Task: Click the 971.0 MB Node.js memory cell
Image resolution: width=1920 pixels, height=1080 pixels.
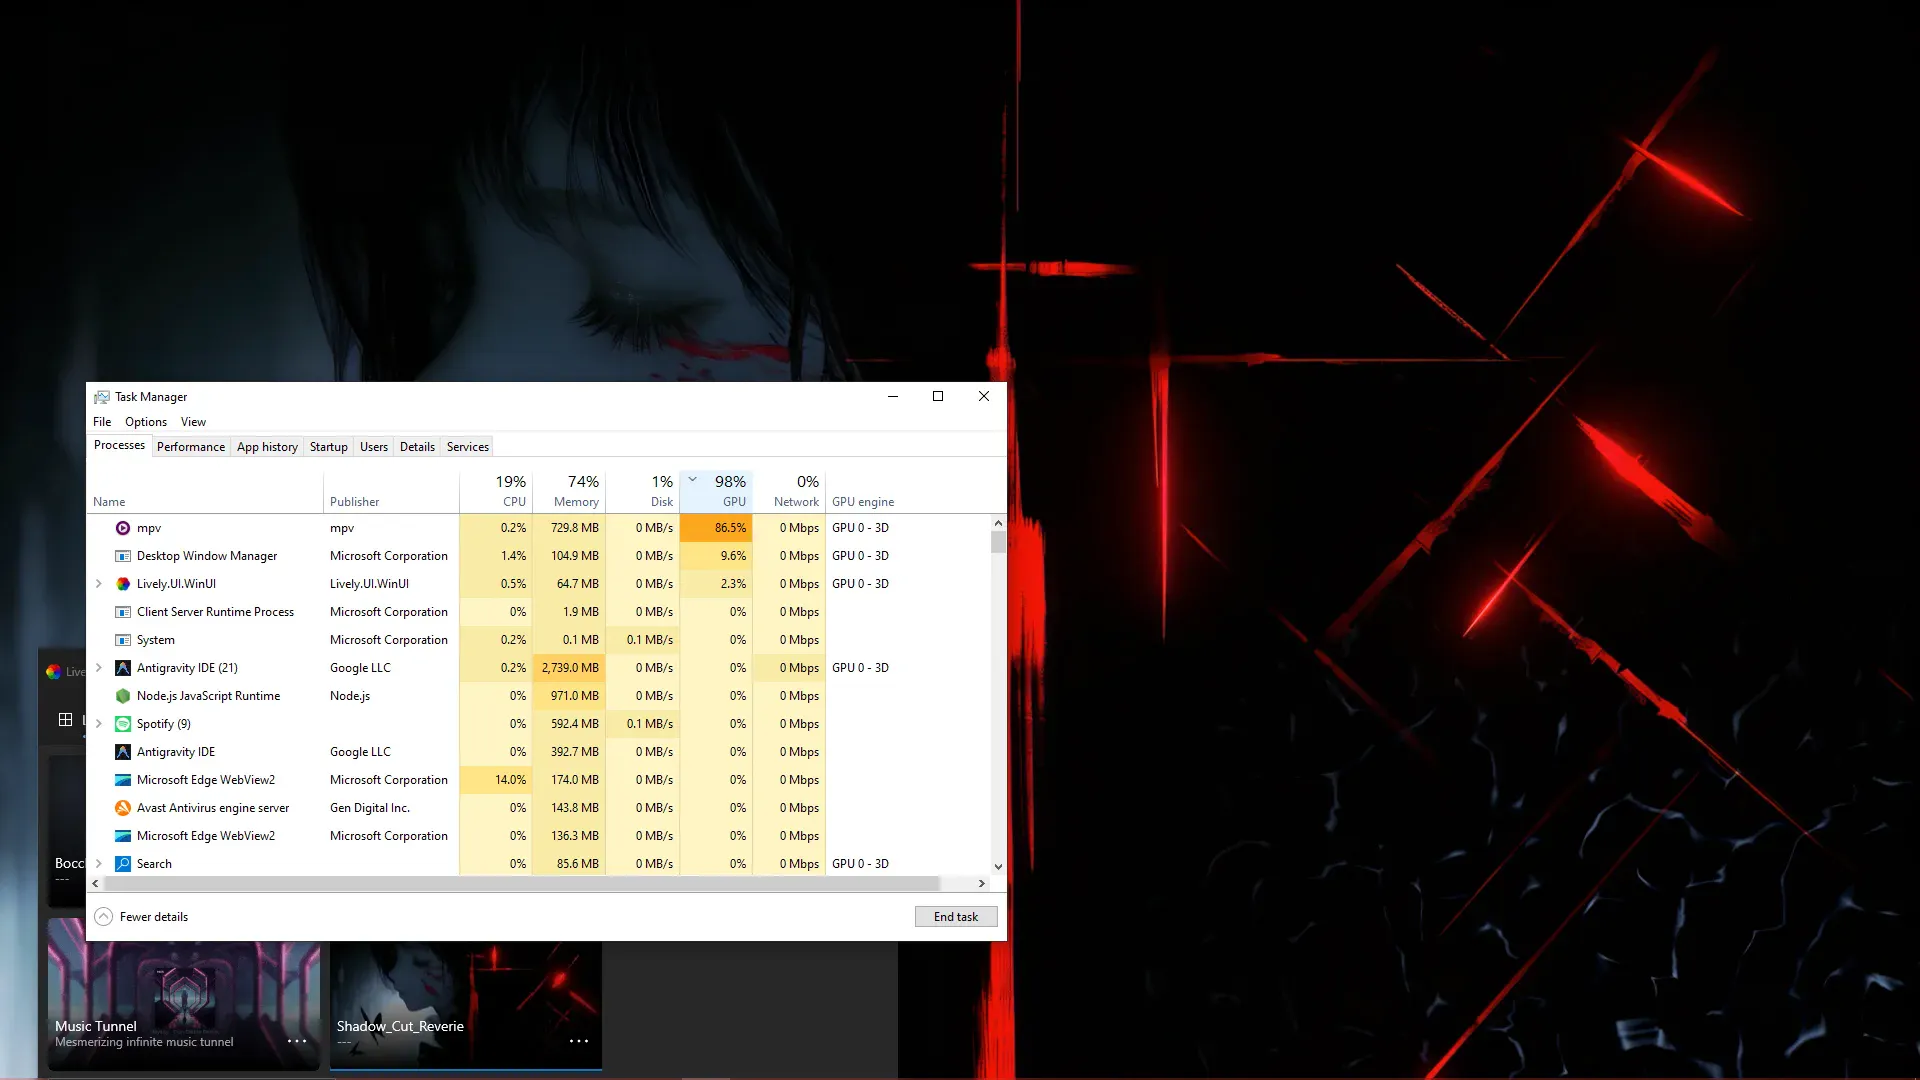Action: (569, 696)
